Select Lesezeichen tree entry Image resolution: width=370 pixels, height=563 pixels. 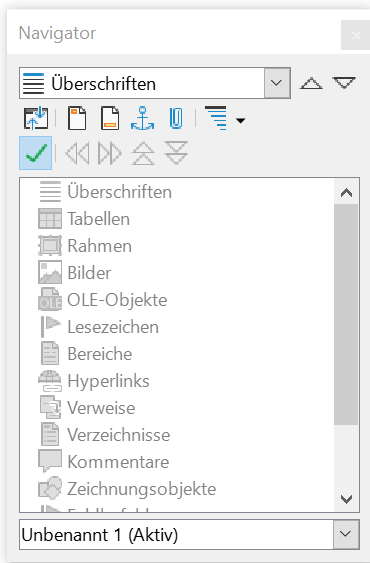click(x=113, y=327)
